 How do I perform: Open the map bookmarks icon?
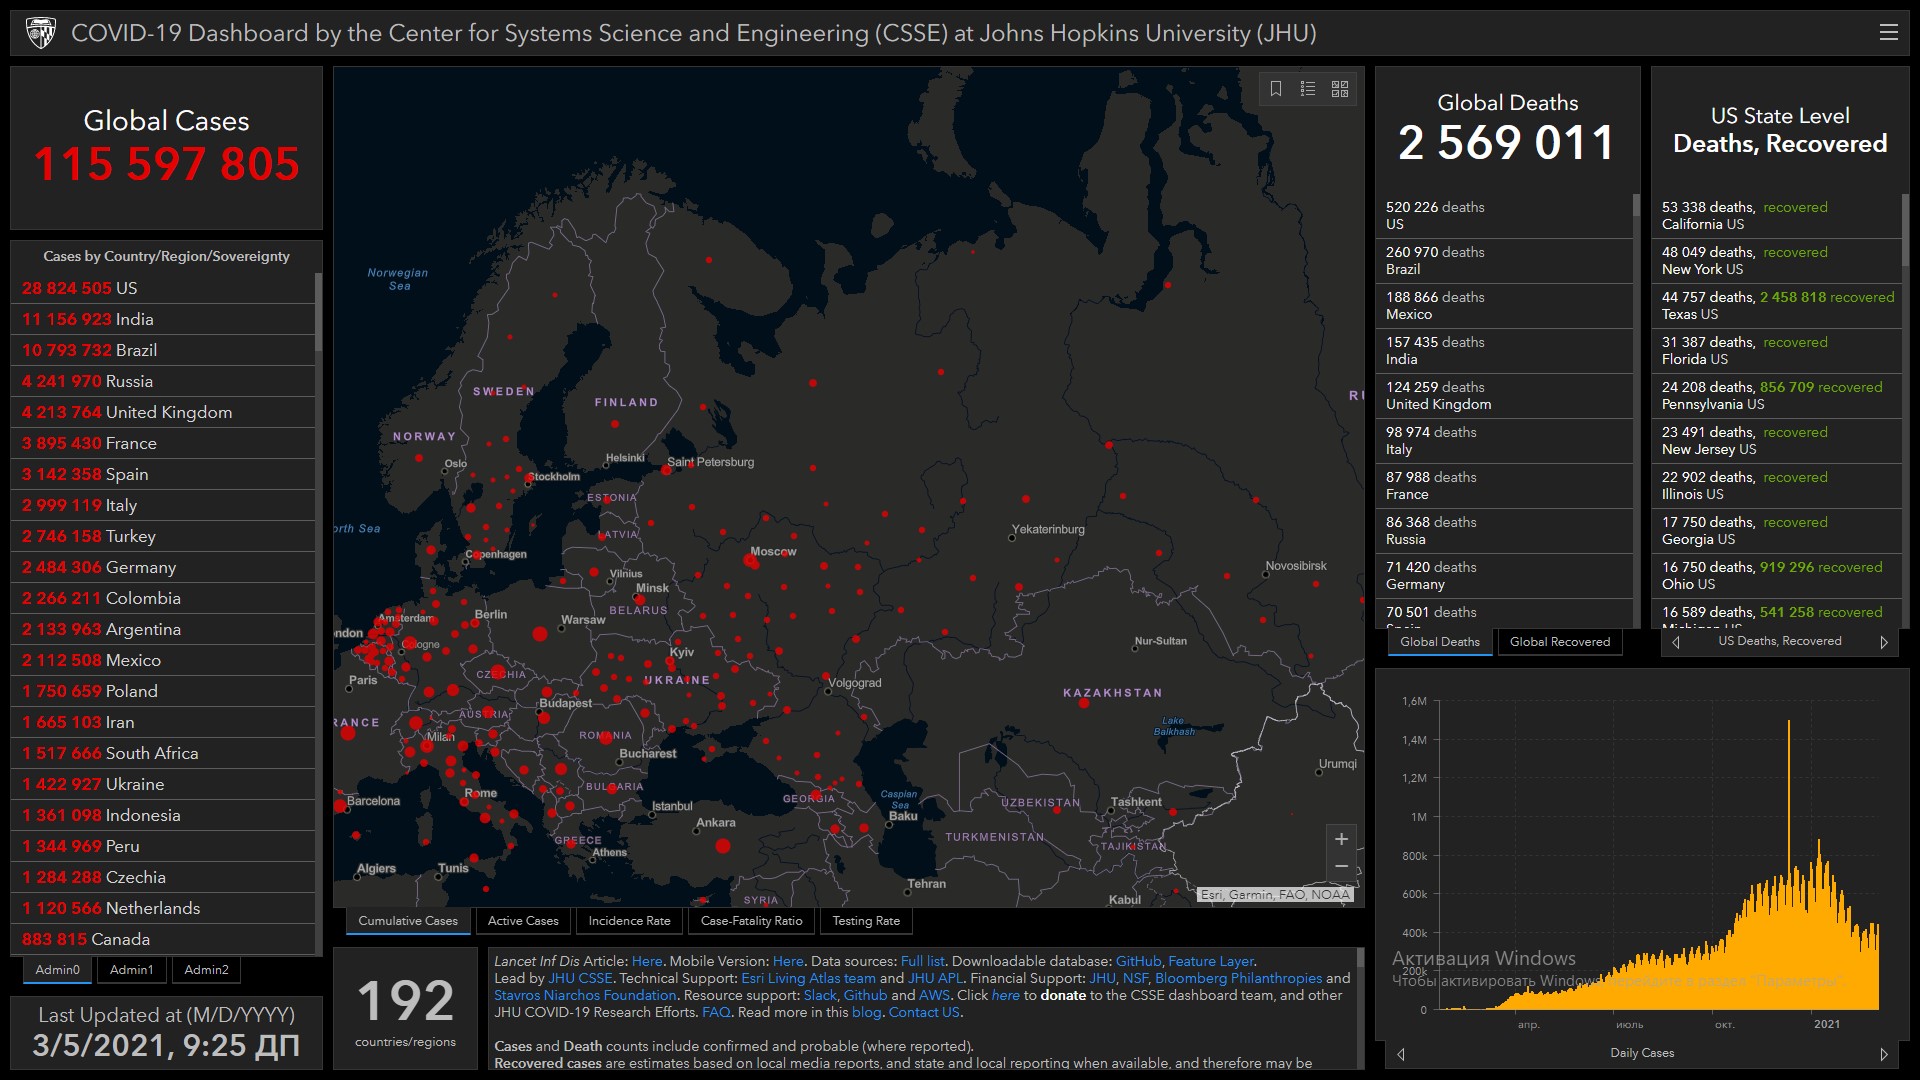1276,89
